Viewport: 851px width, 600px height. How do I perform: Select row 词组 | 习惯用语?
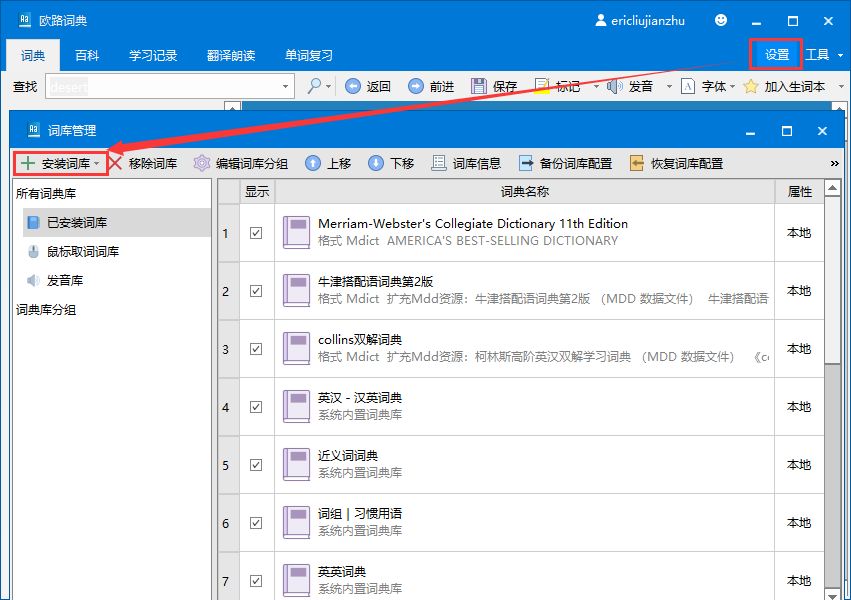coord(521,523)
